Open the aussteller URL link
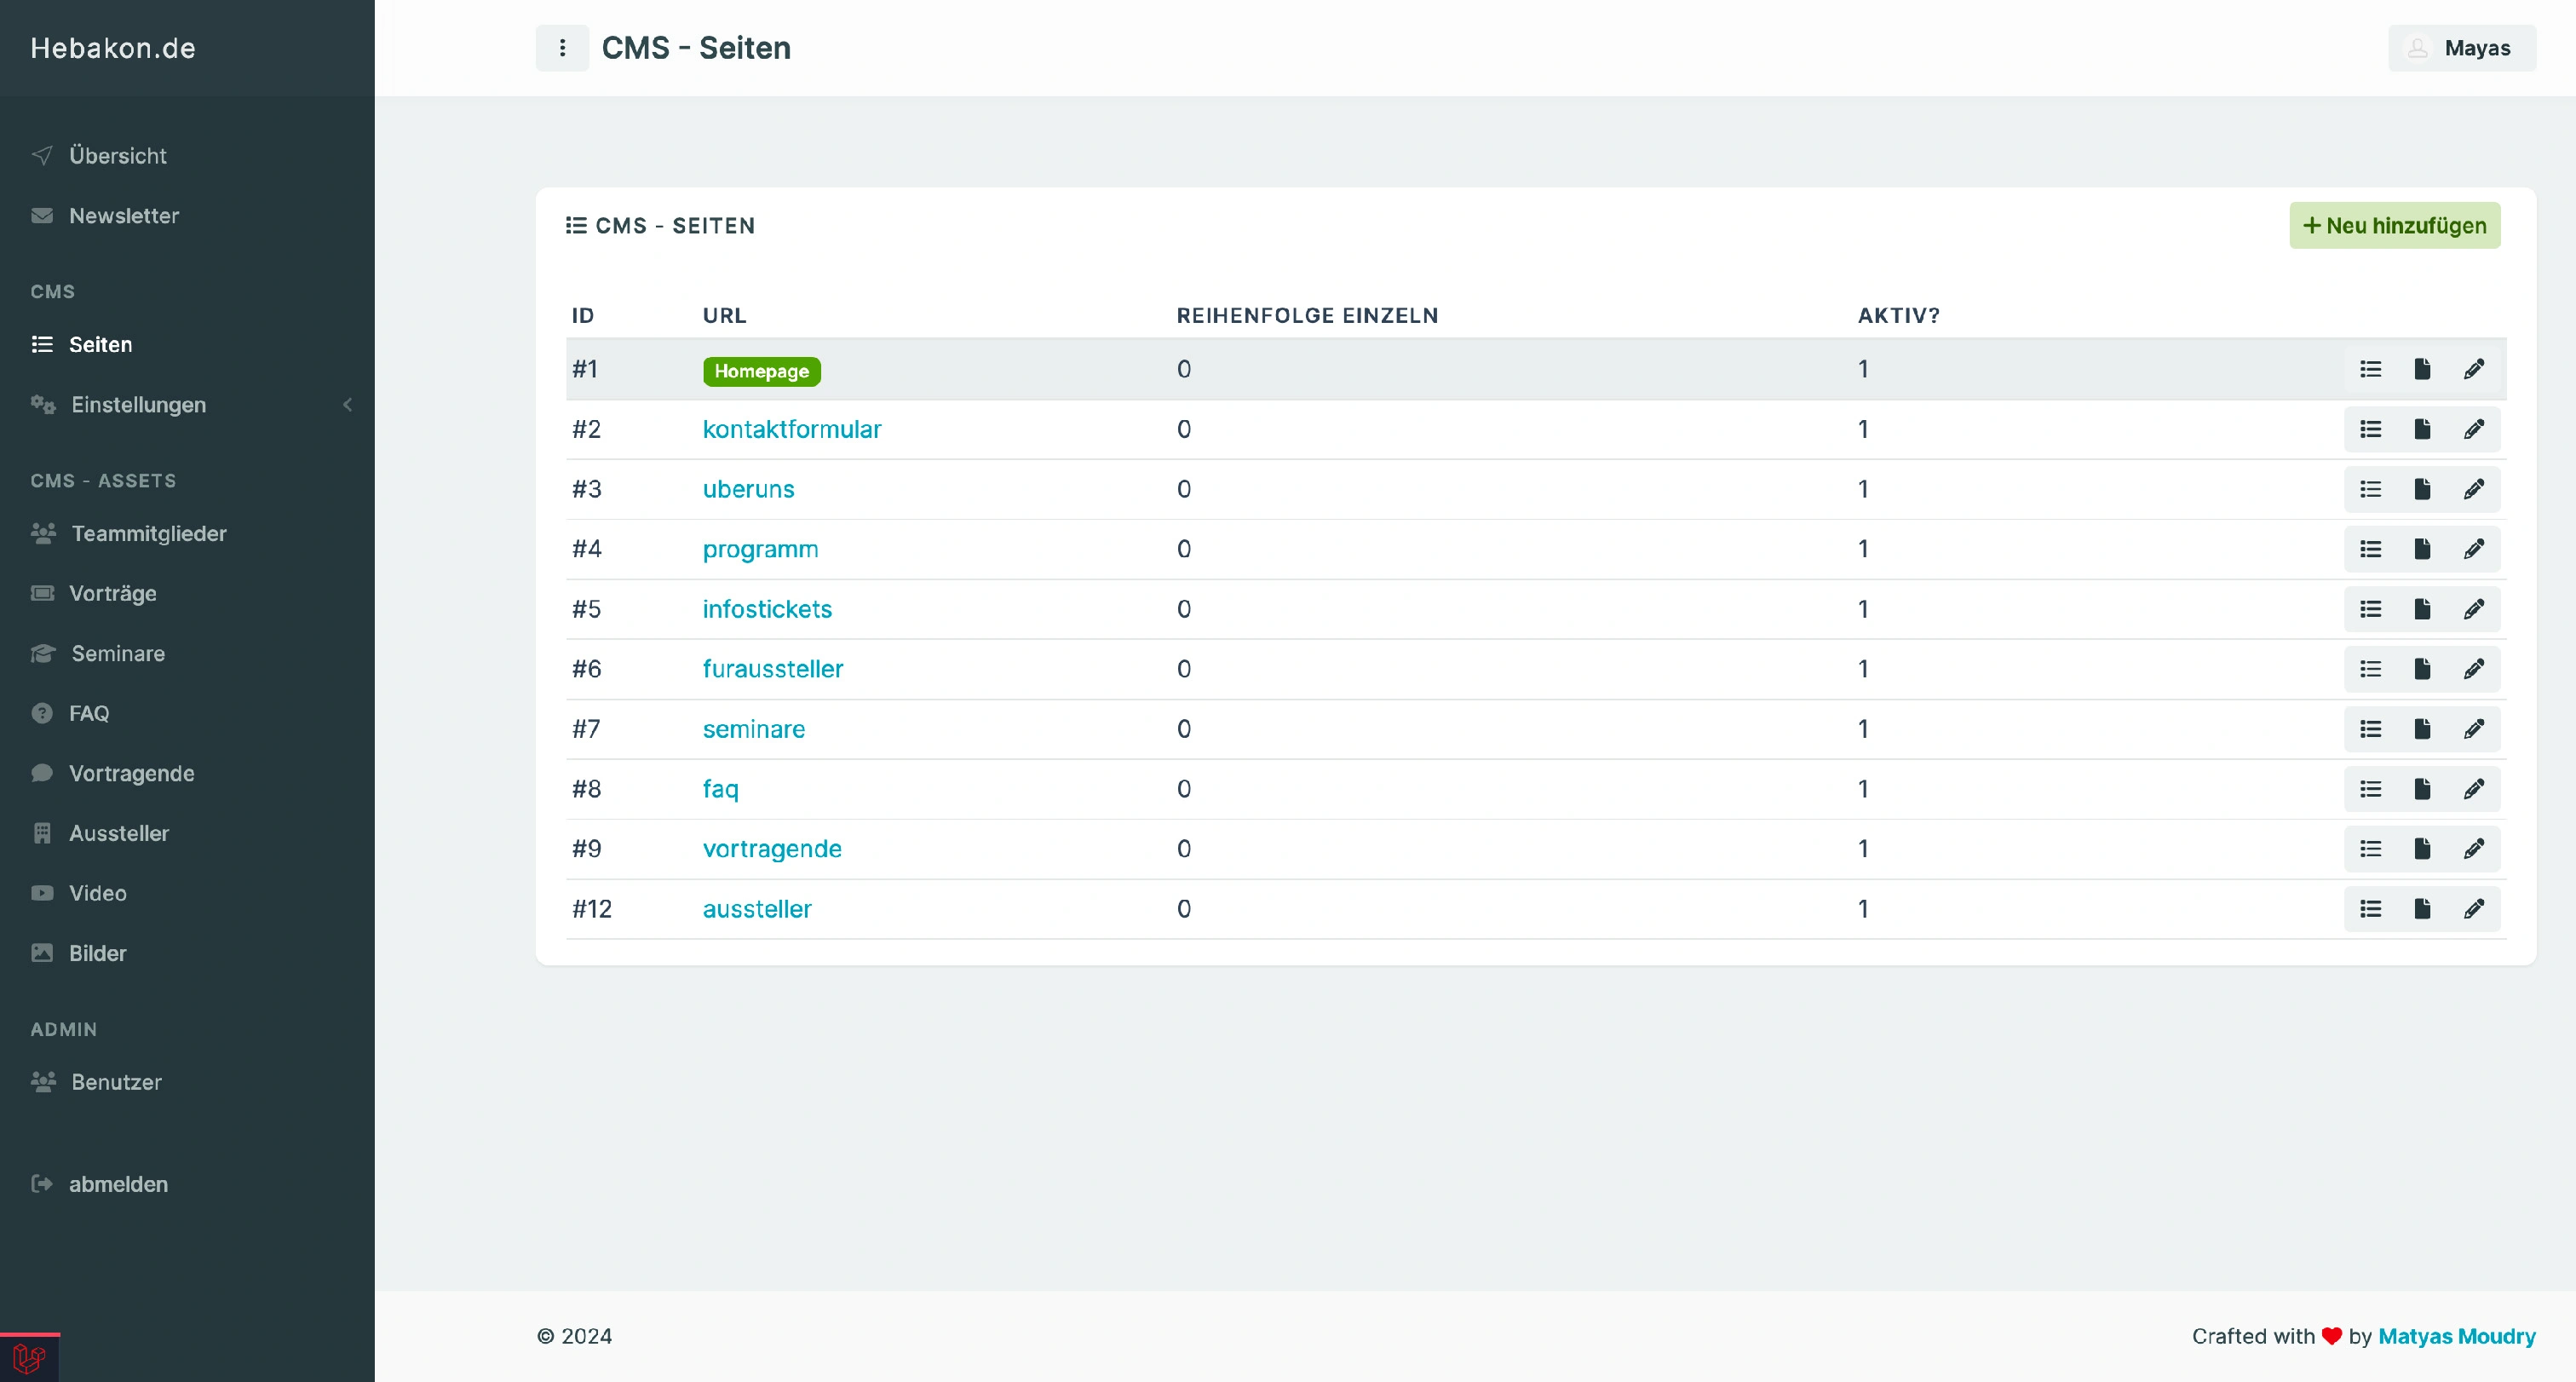The image size is (2576, 1382). pos(757,909)
